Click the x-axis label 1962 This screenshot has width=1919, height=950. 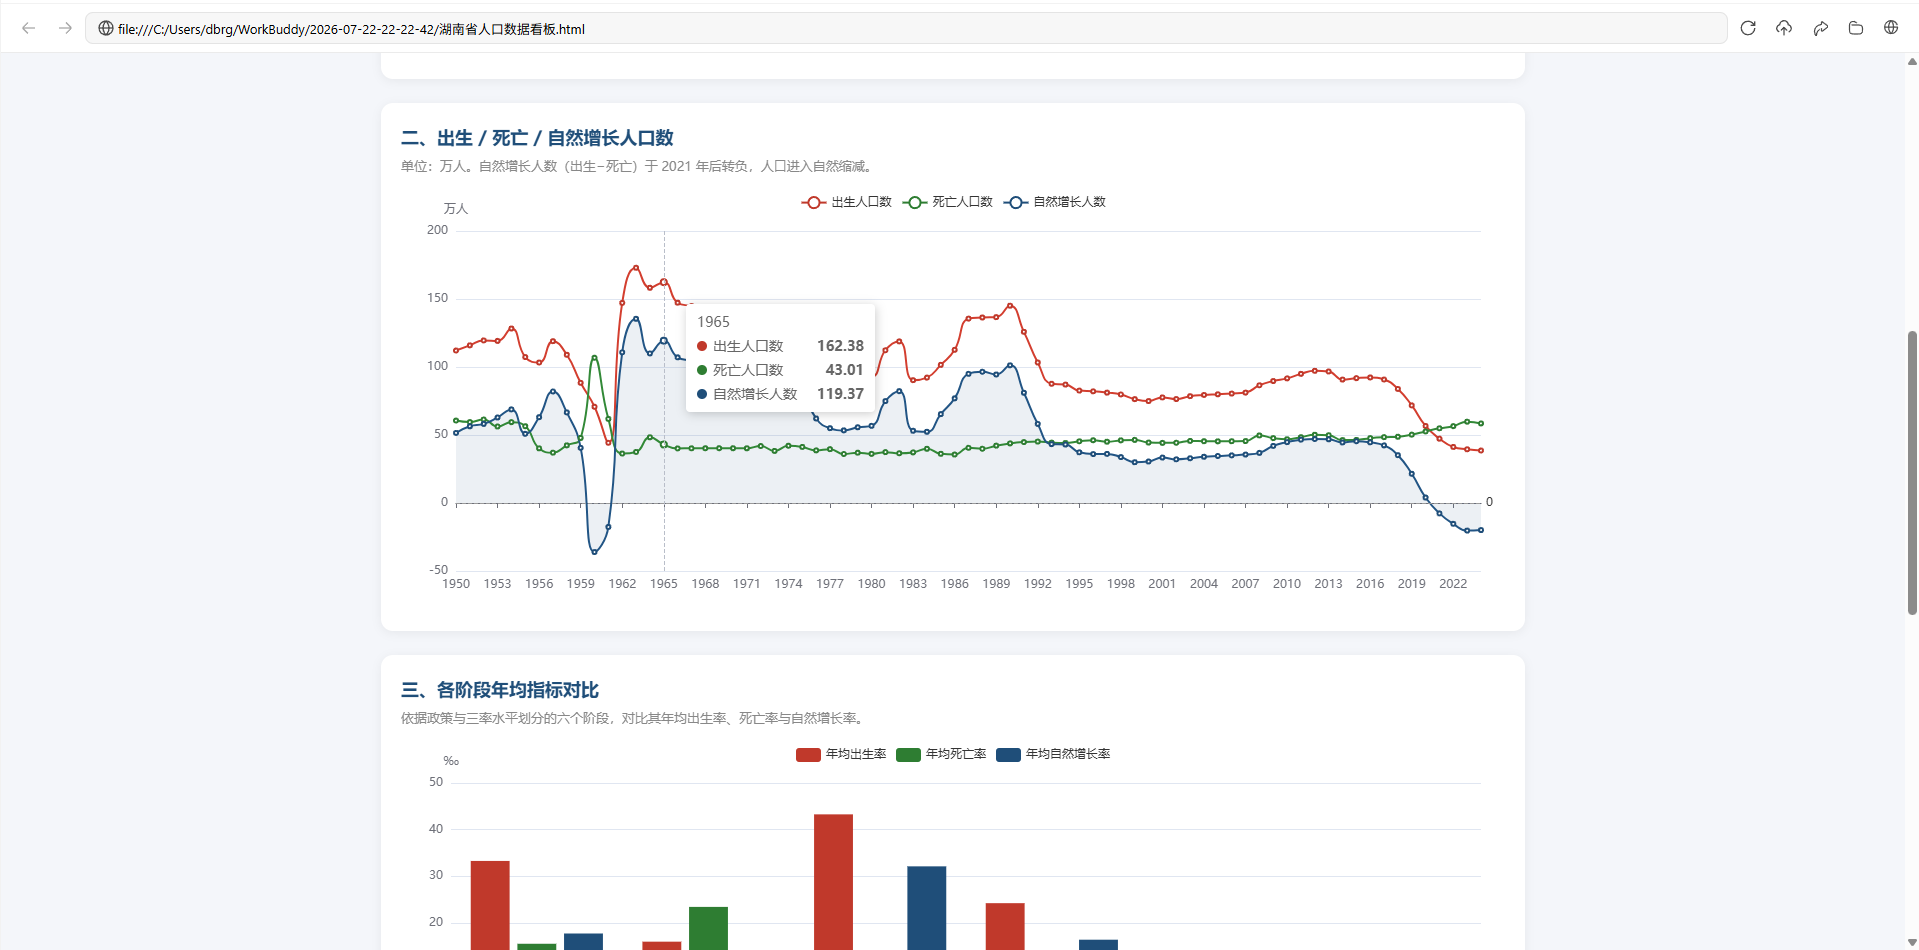coord(622,584)
